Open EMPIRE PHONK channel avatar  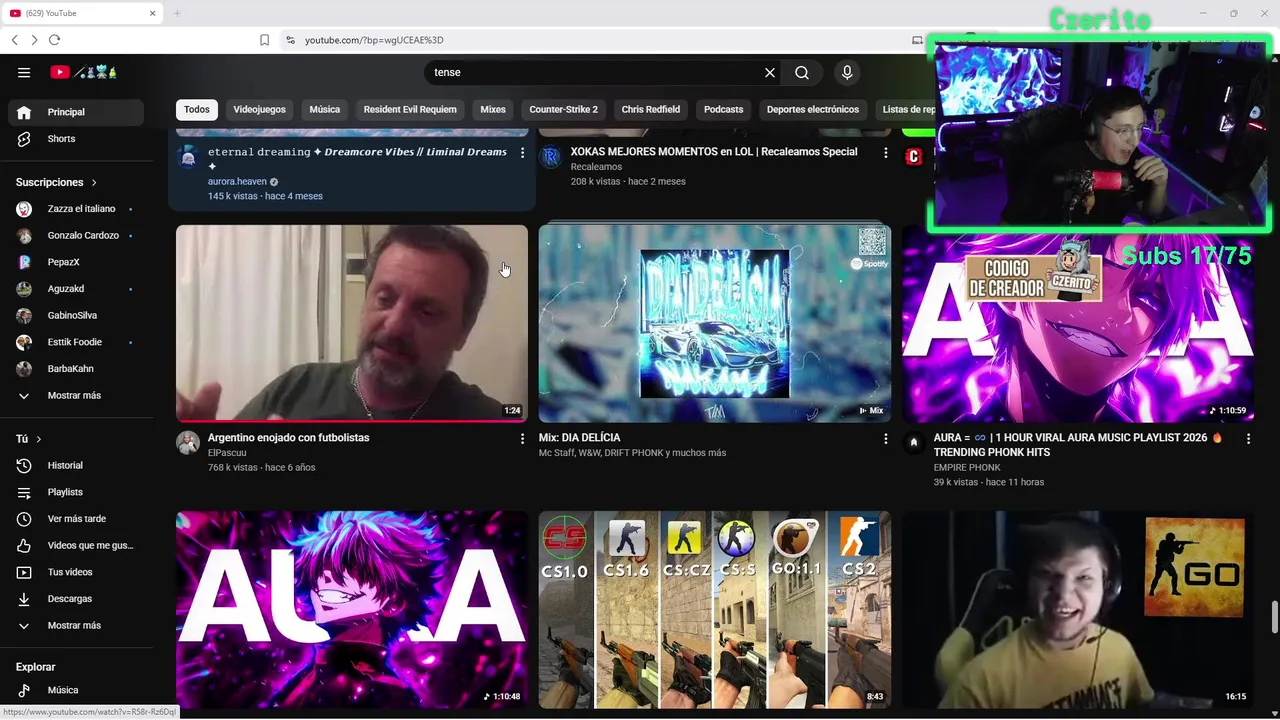[x=913, y=442]
